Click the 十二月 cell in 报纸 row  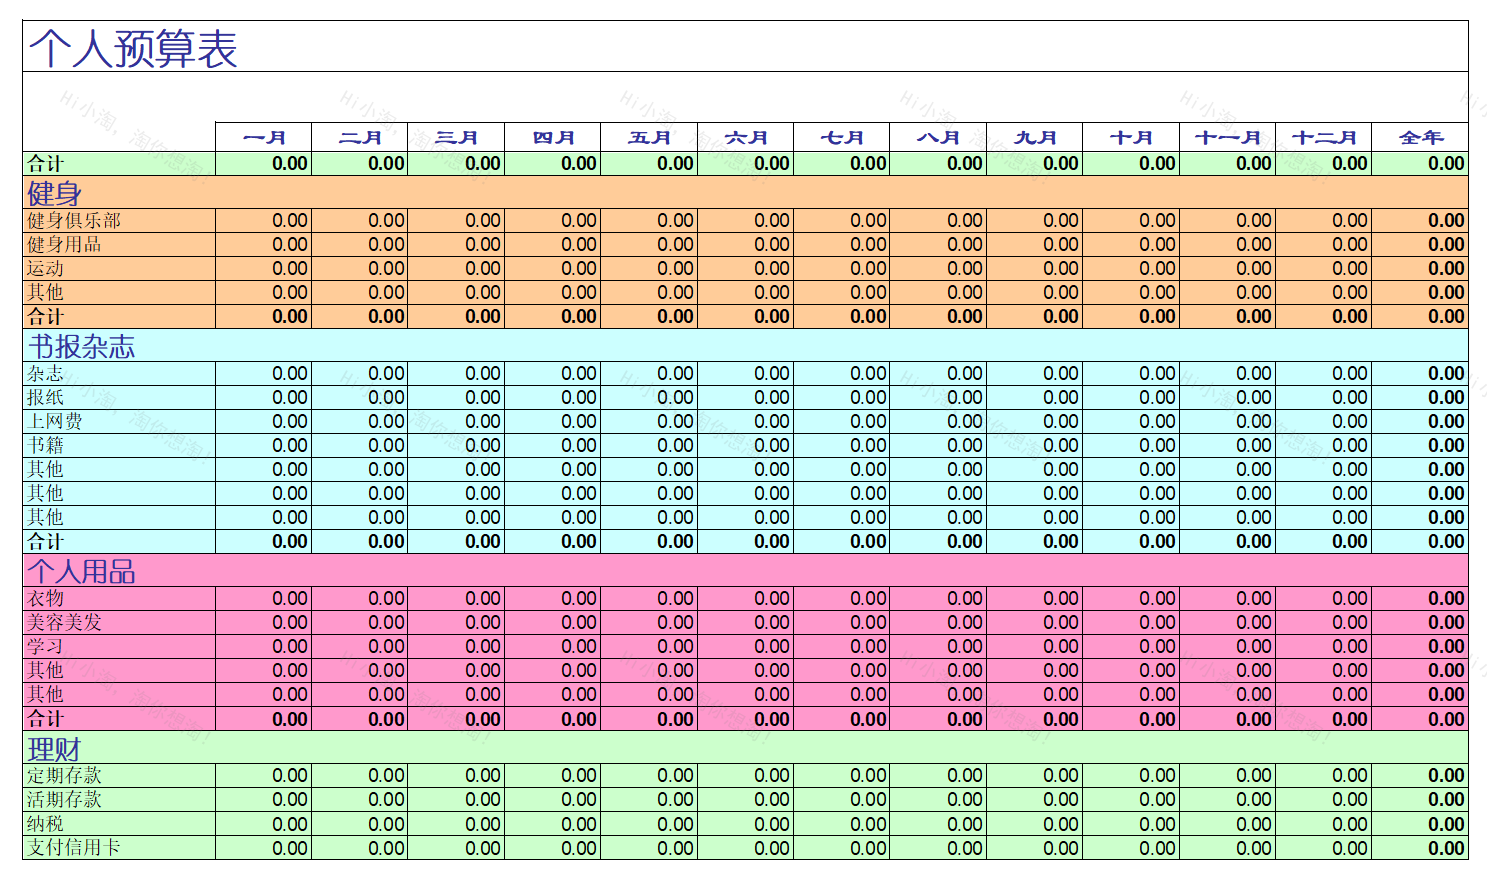coord(1324,397)
